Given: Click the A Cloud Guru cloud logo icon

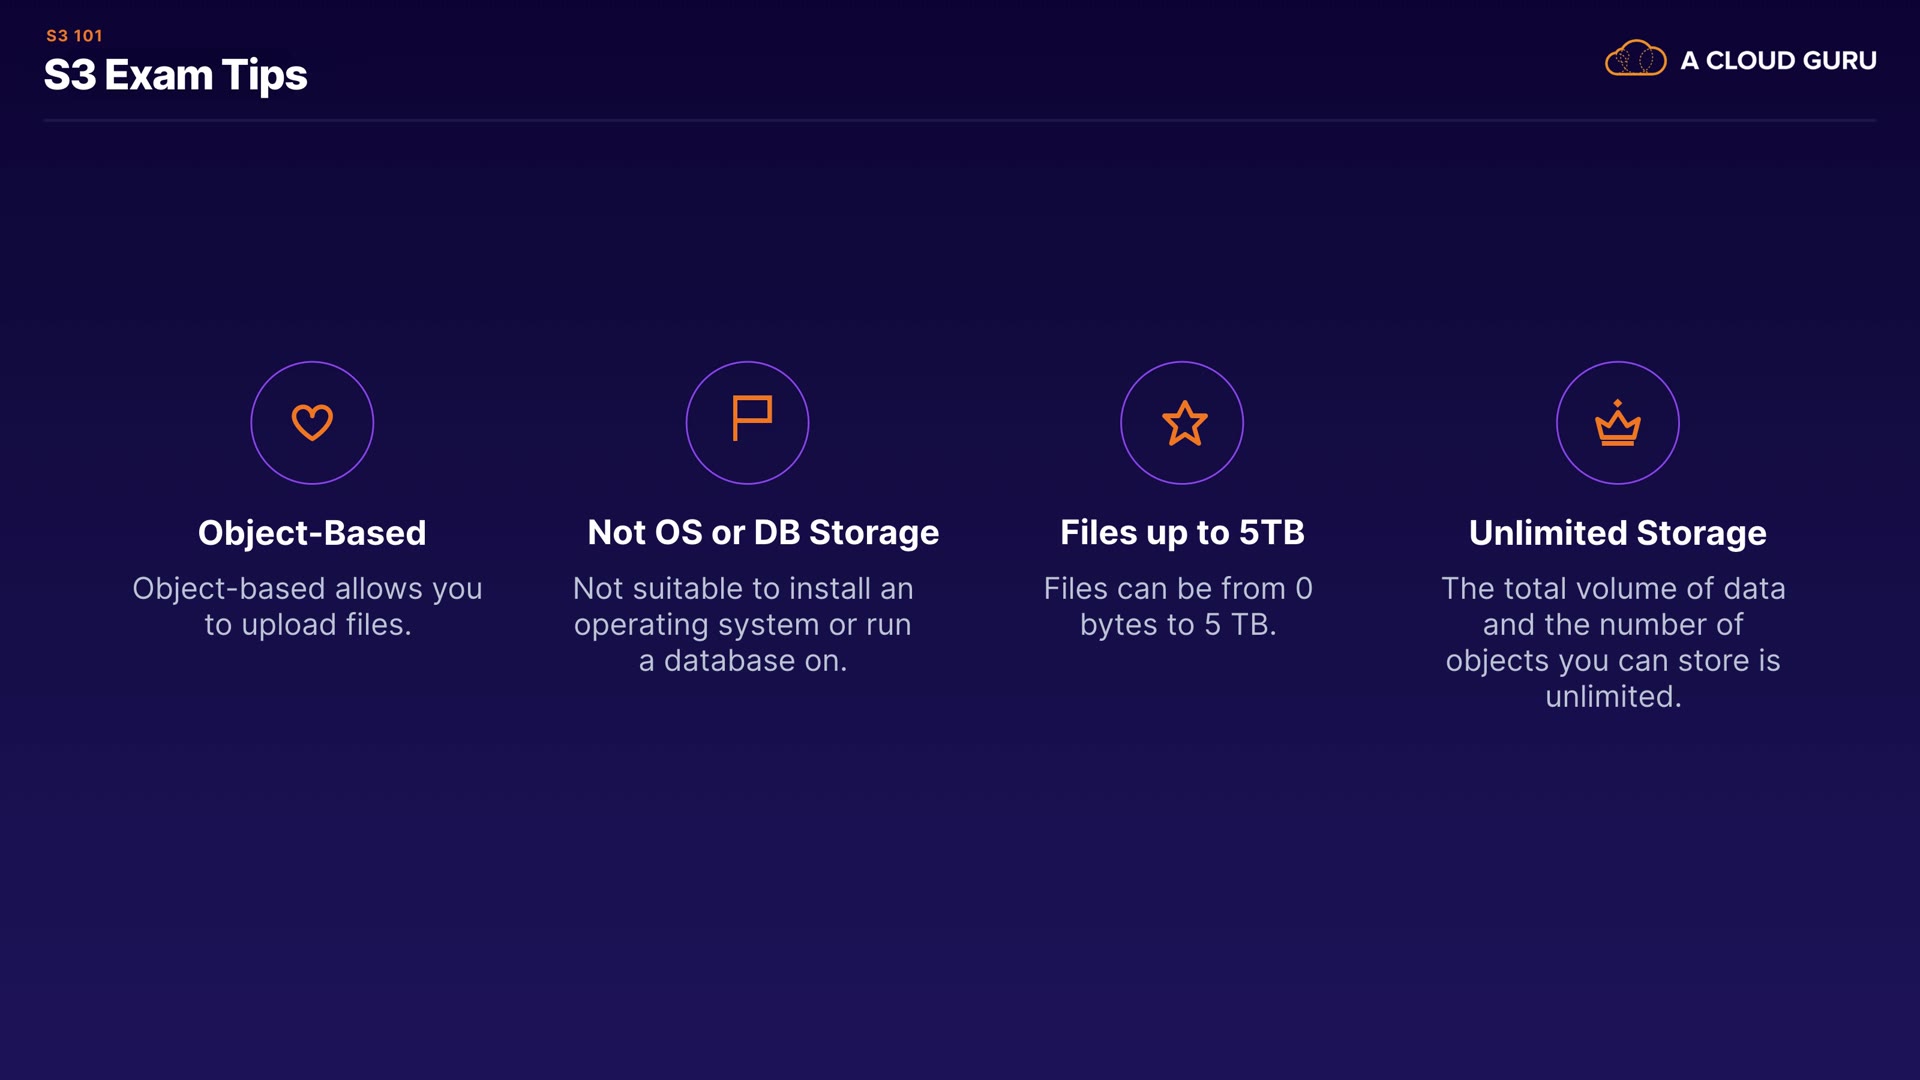Looking at the screenshot, I should [1635, 59].
